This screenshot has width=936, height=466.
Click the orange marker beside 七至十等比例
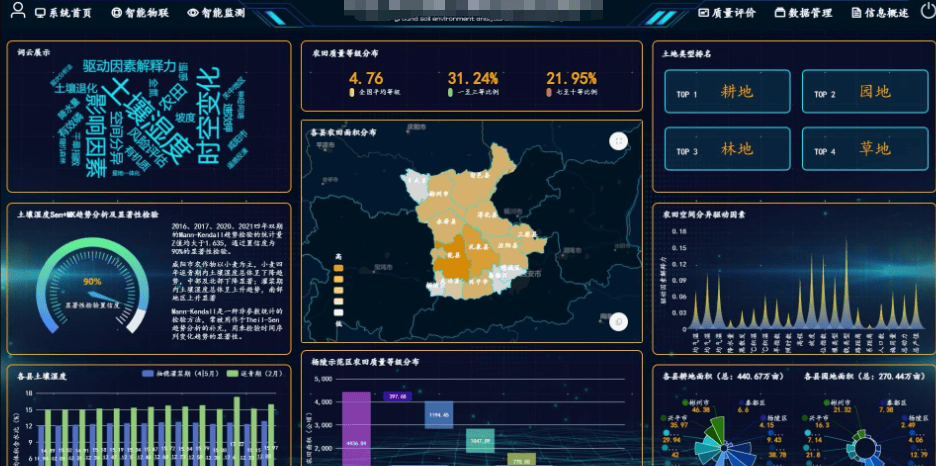[549, 92]
